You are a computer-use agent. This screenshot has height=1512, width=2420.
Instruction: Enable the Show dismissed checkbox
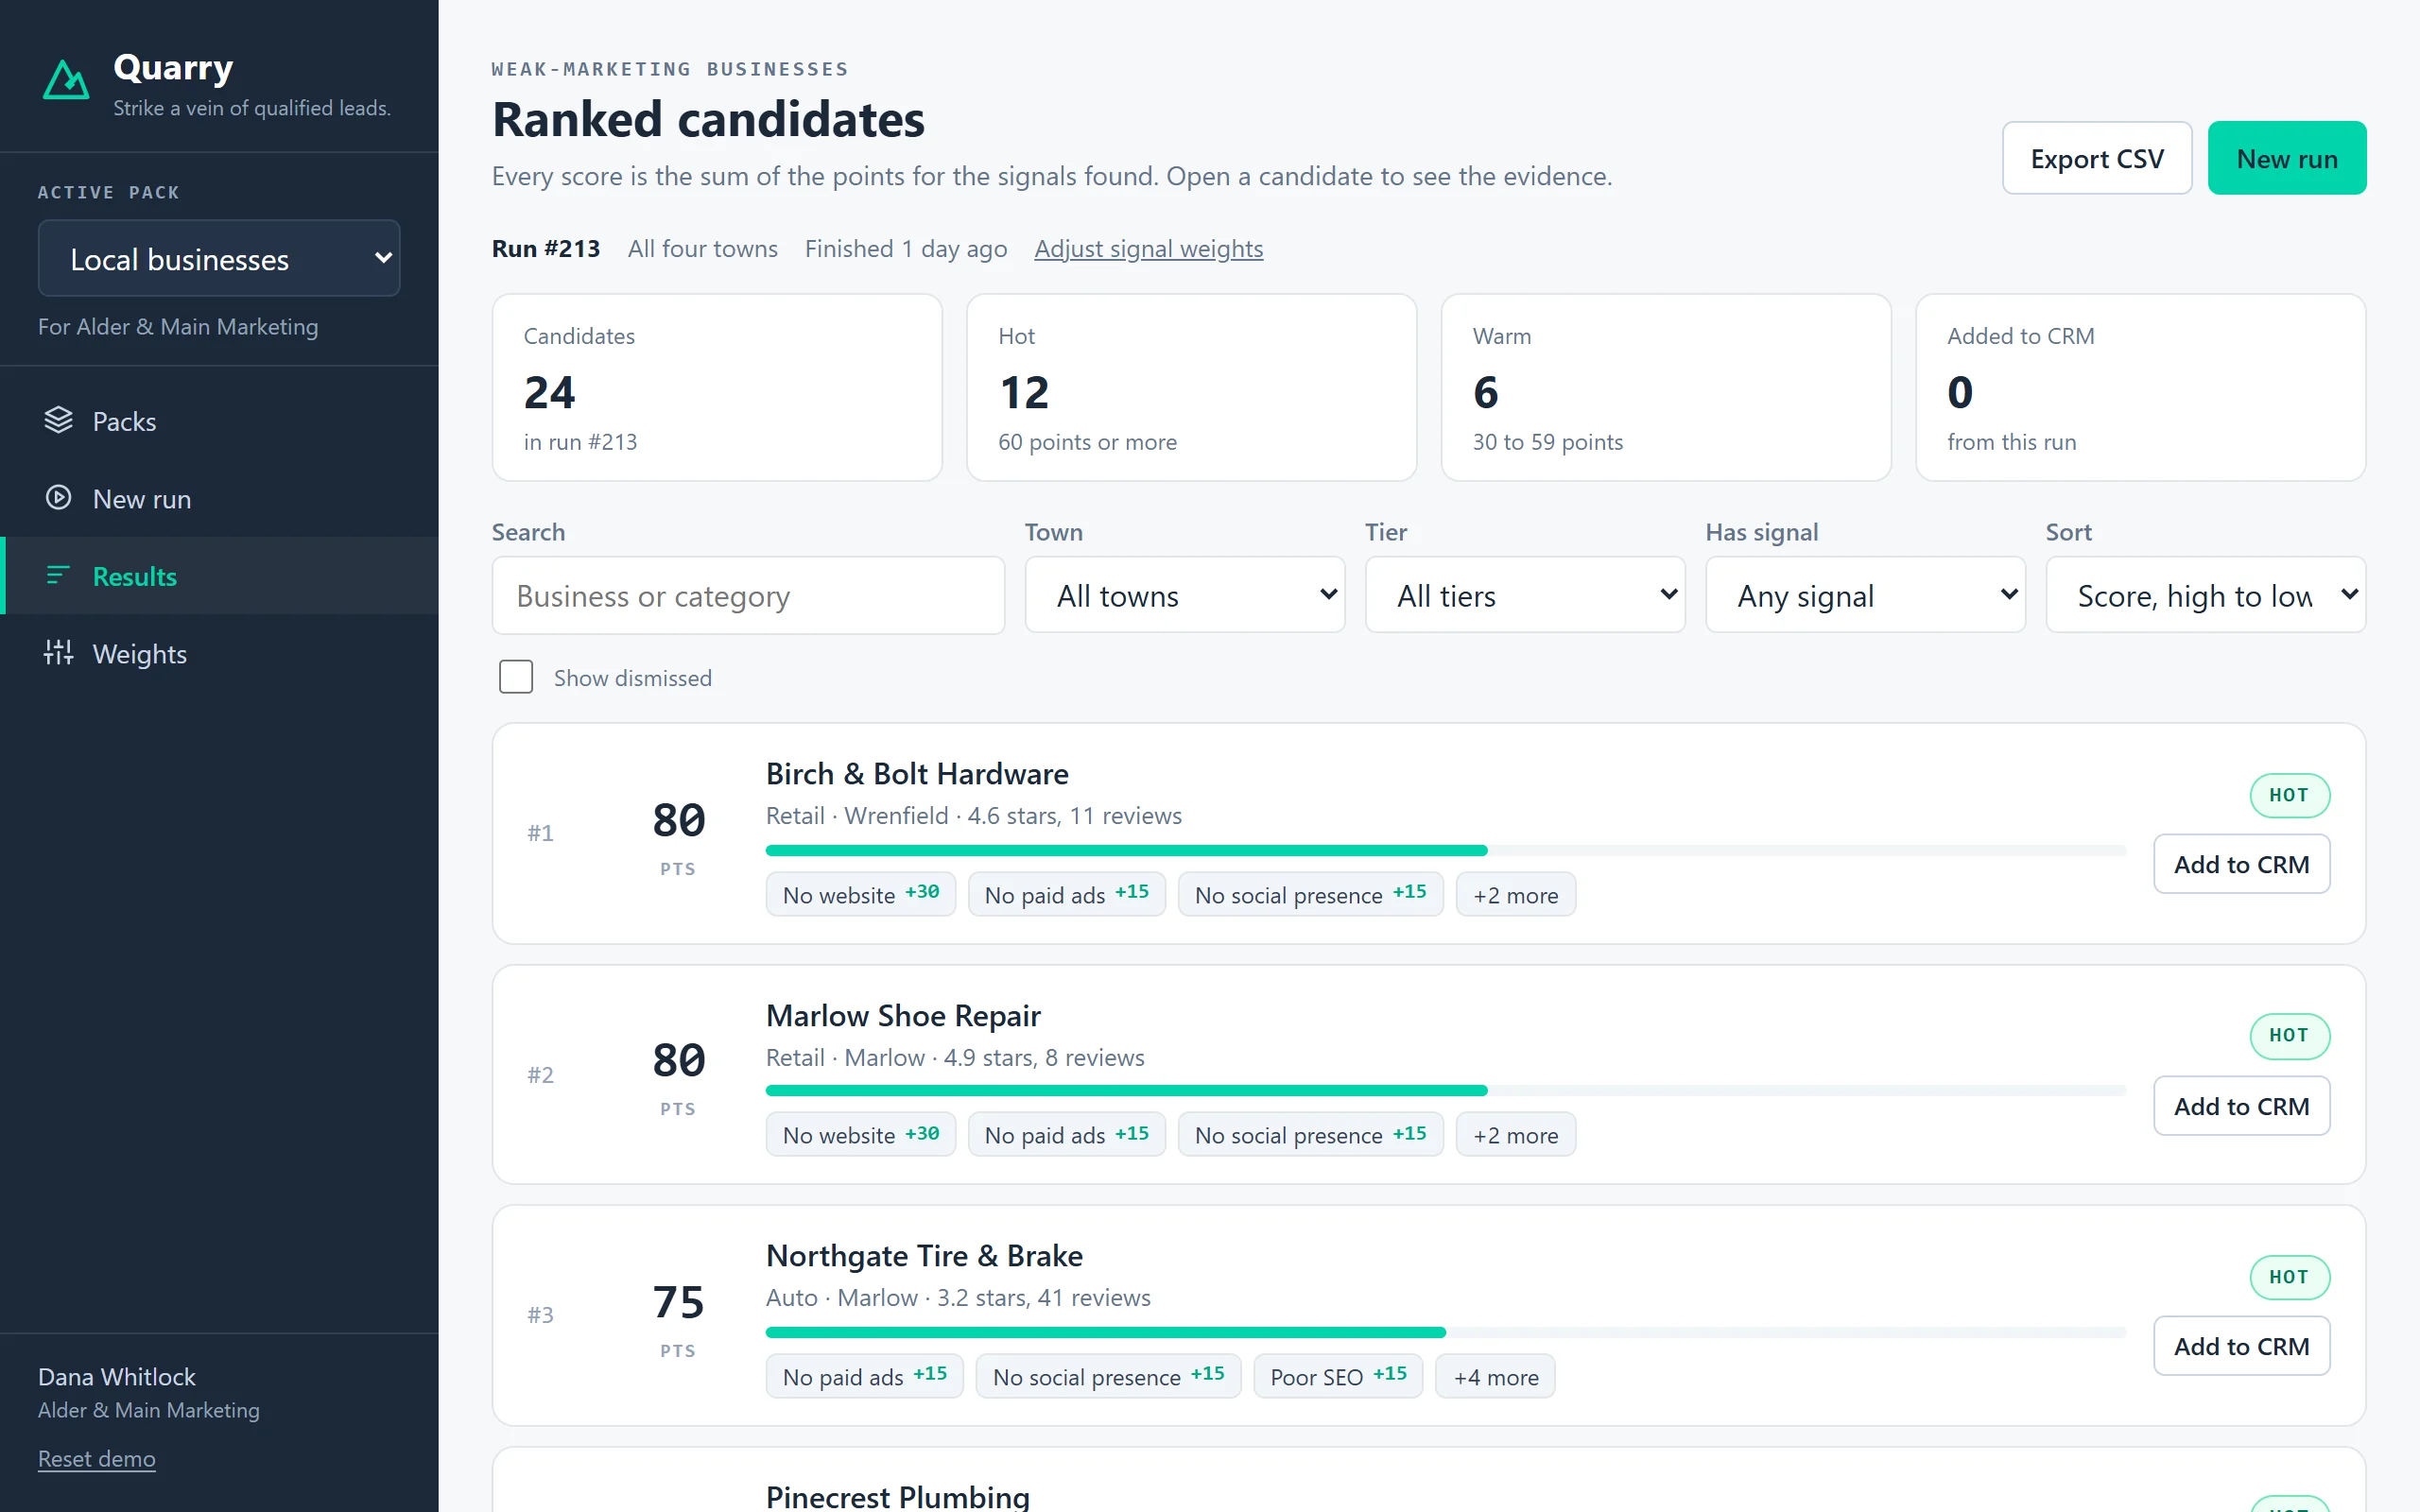516,677
